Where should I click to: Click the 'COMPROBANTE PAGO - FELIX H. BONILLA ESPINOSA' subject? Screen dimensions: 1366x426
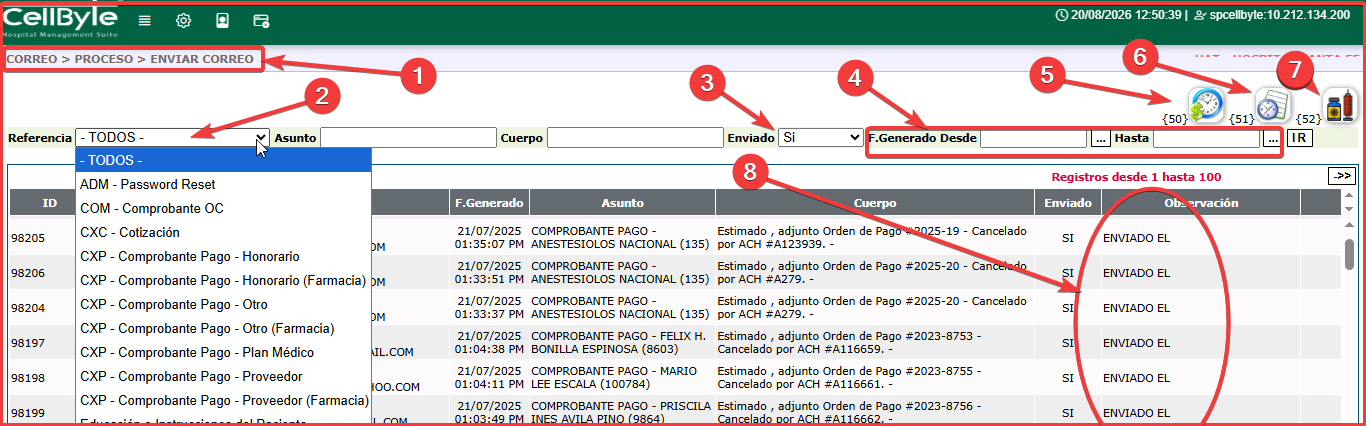coord(619,343)
